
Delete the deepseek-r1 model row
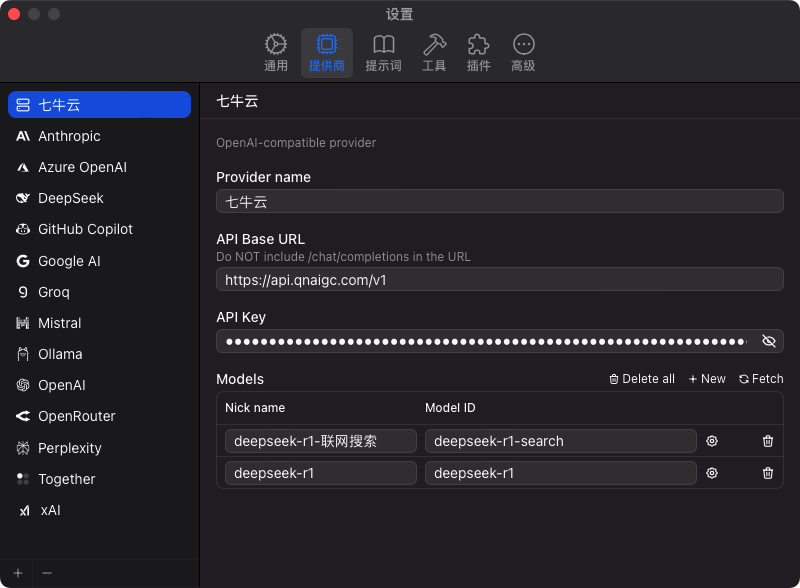coord(767,473)
